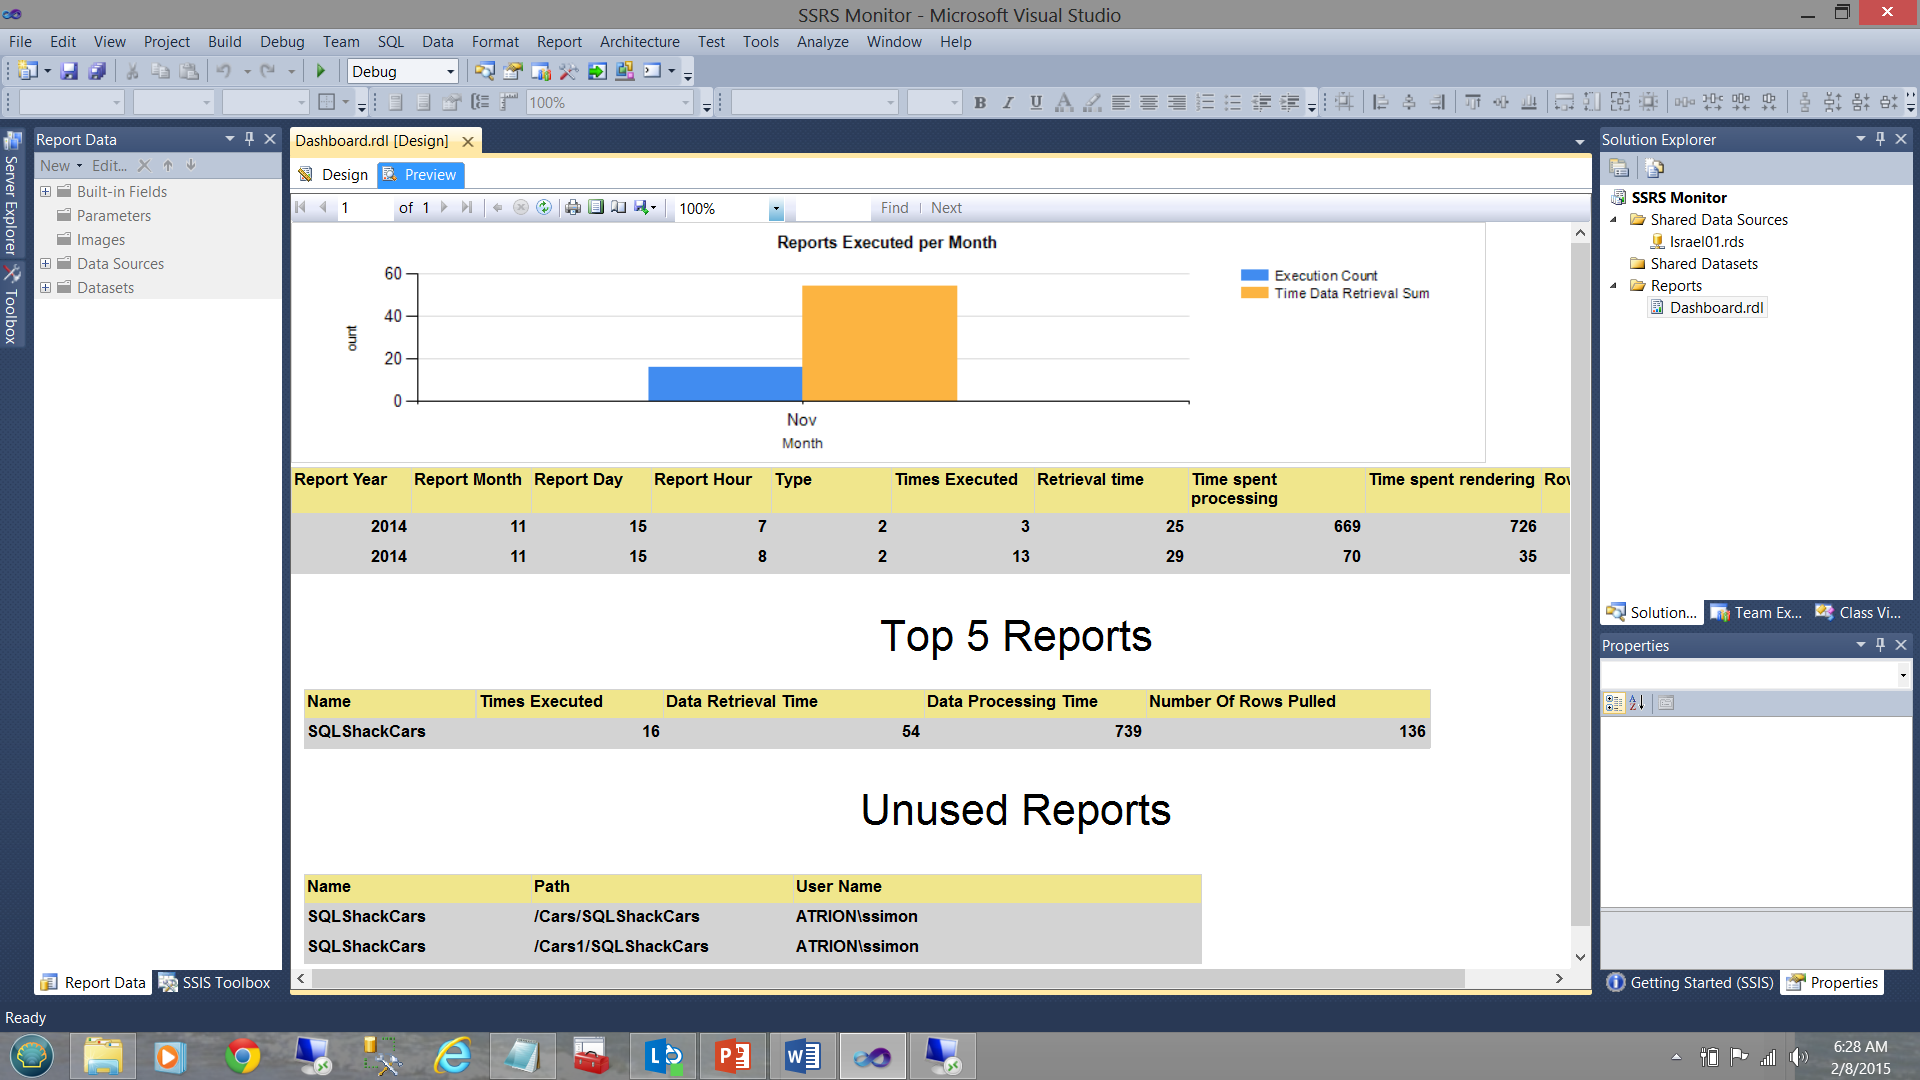The image size is (1920, 1080).
Task: Expand the Datasets folder node
Action: (x=45, y=287)
